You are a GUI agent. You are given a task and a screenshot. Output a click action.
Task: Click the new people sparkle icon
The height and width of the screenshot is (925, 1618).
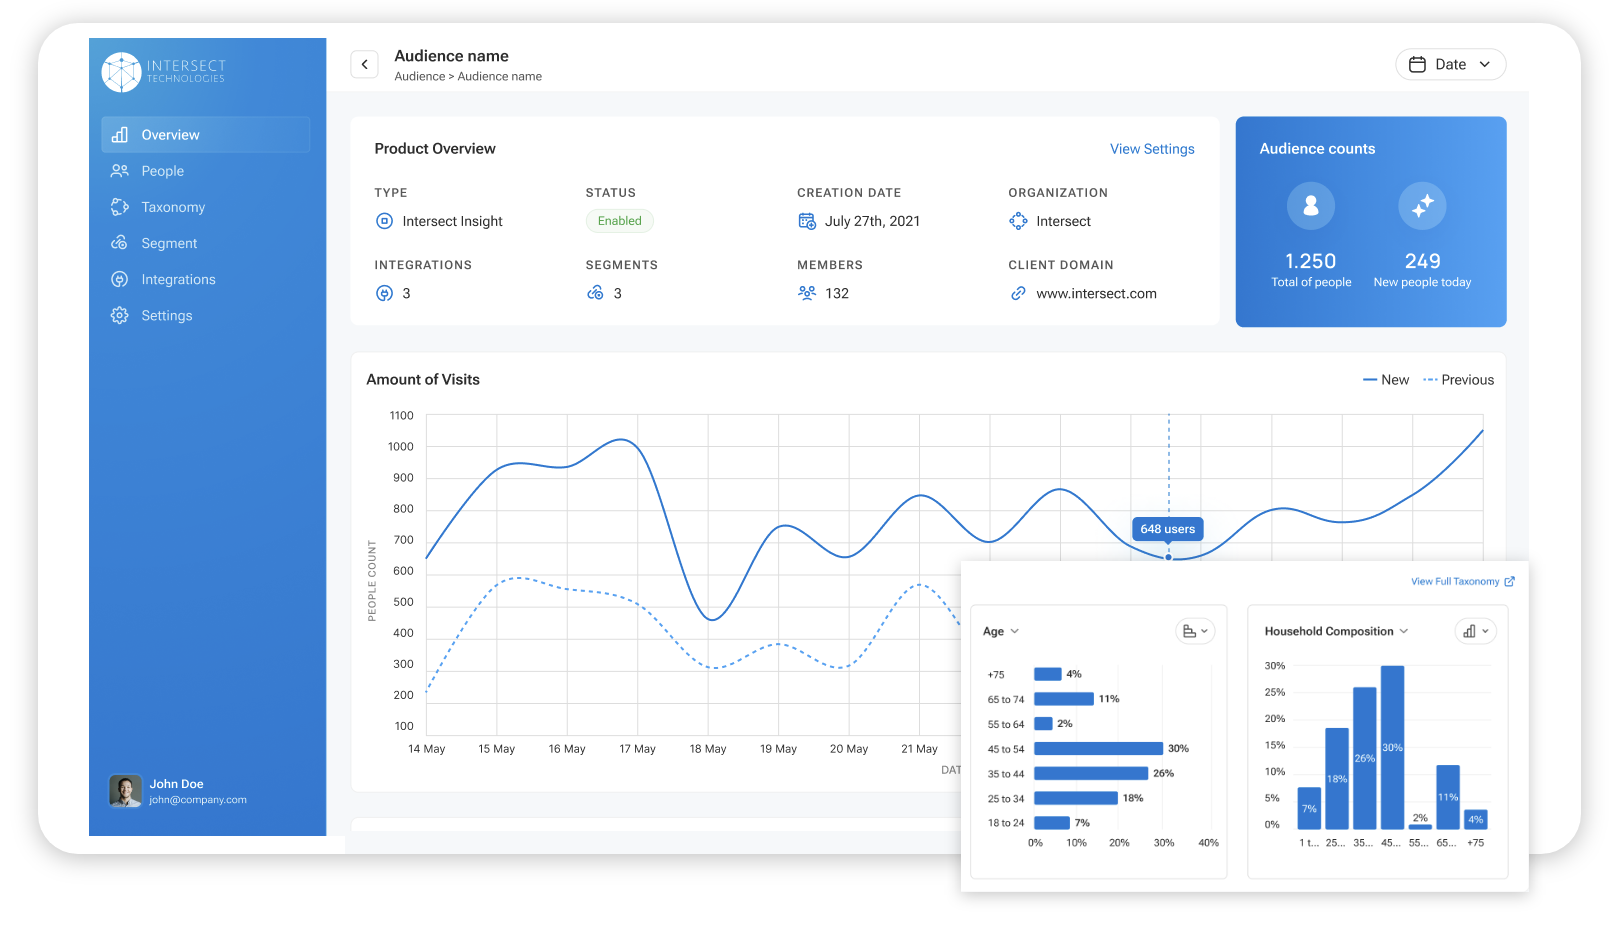point(1422,206)
